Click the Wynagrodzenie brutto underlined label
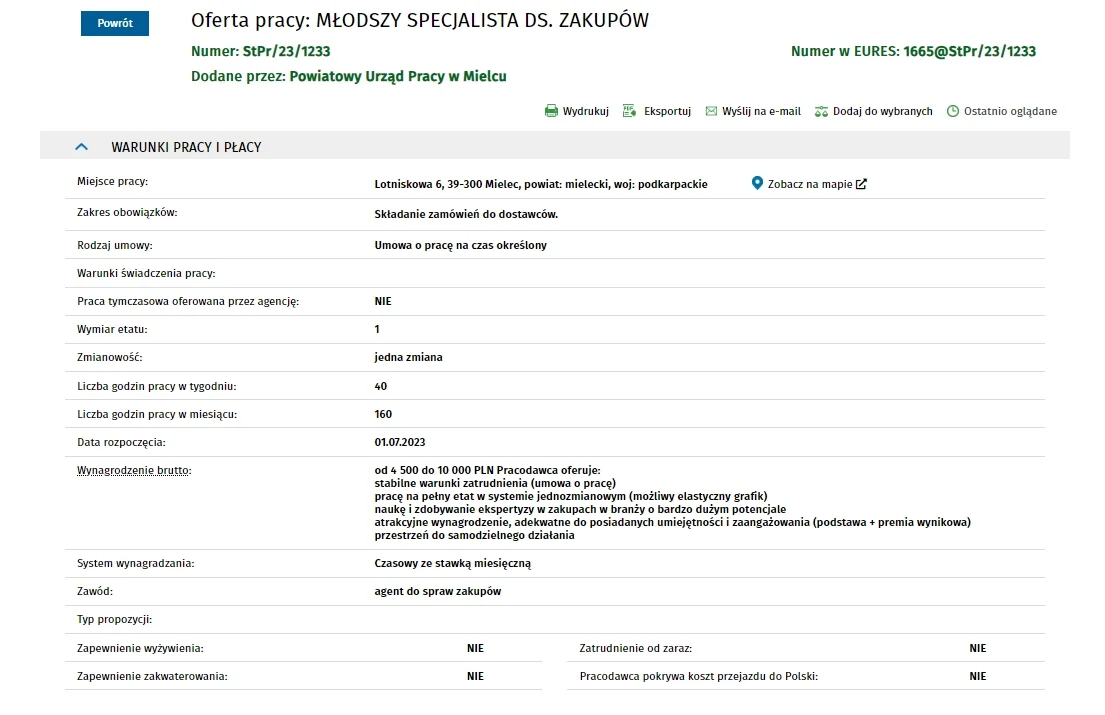This screenshot has height=715, width=1105. (134, 471)
